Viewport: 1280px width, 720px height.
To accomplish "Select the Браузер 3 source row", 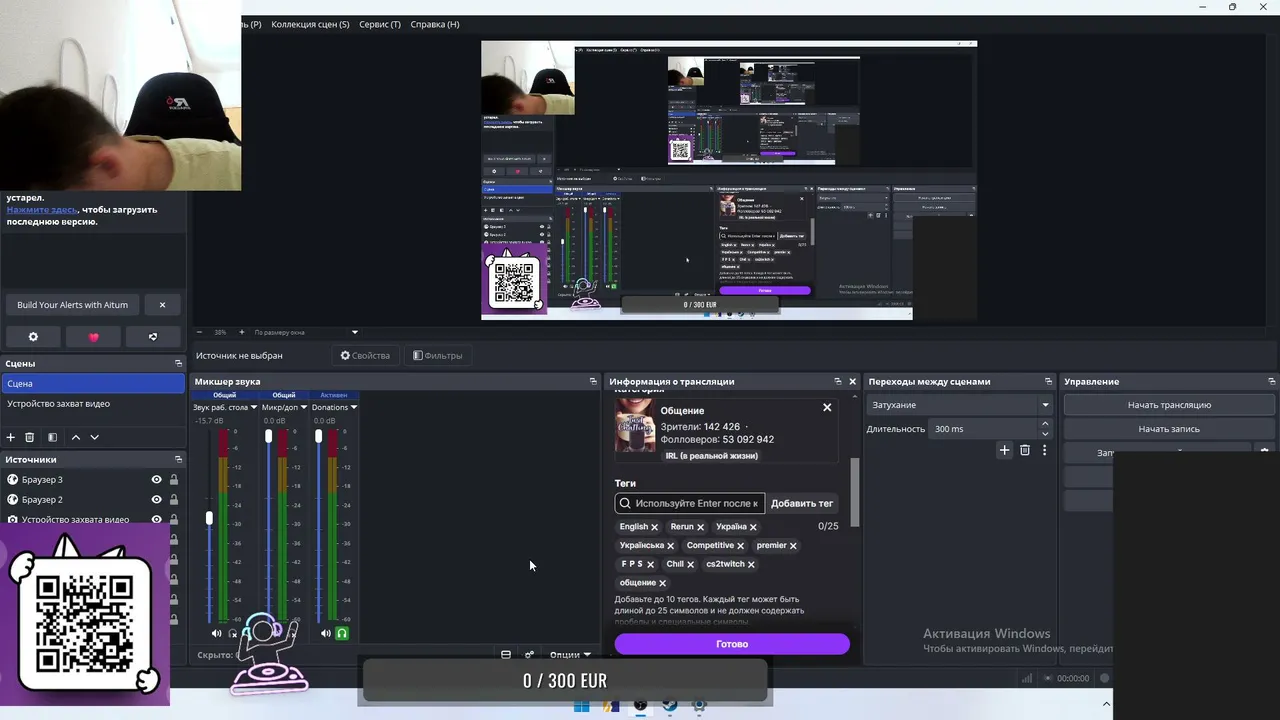I will click(x=94, y=480).
